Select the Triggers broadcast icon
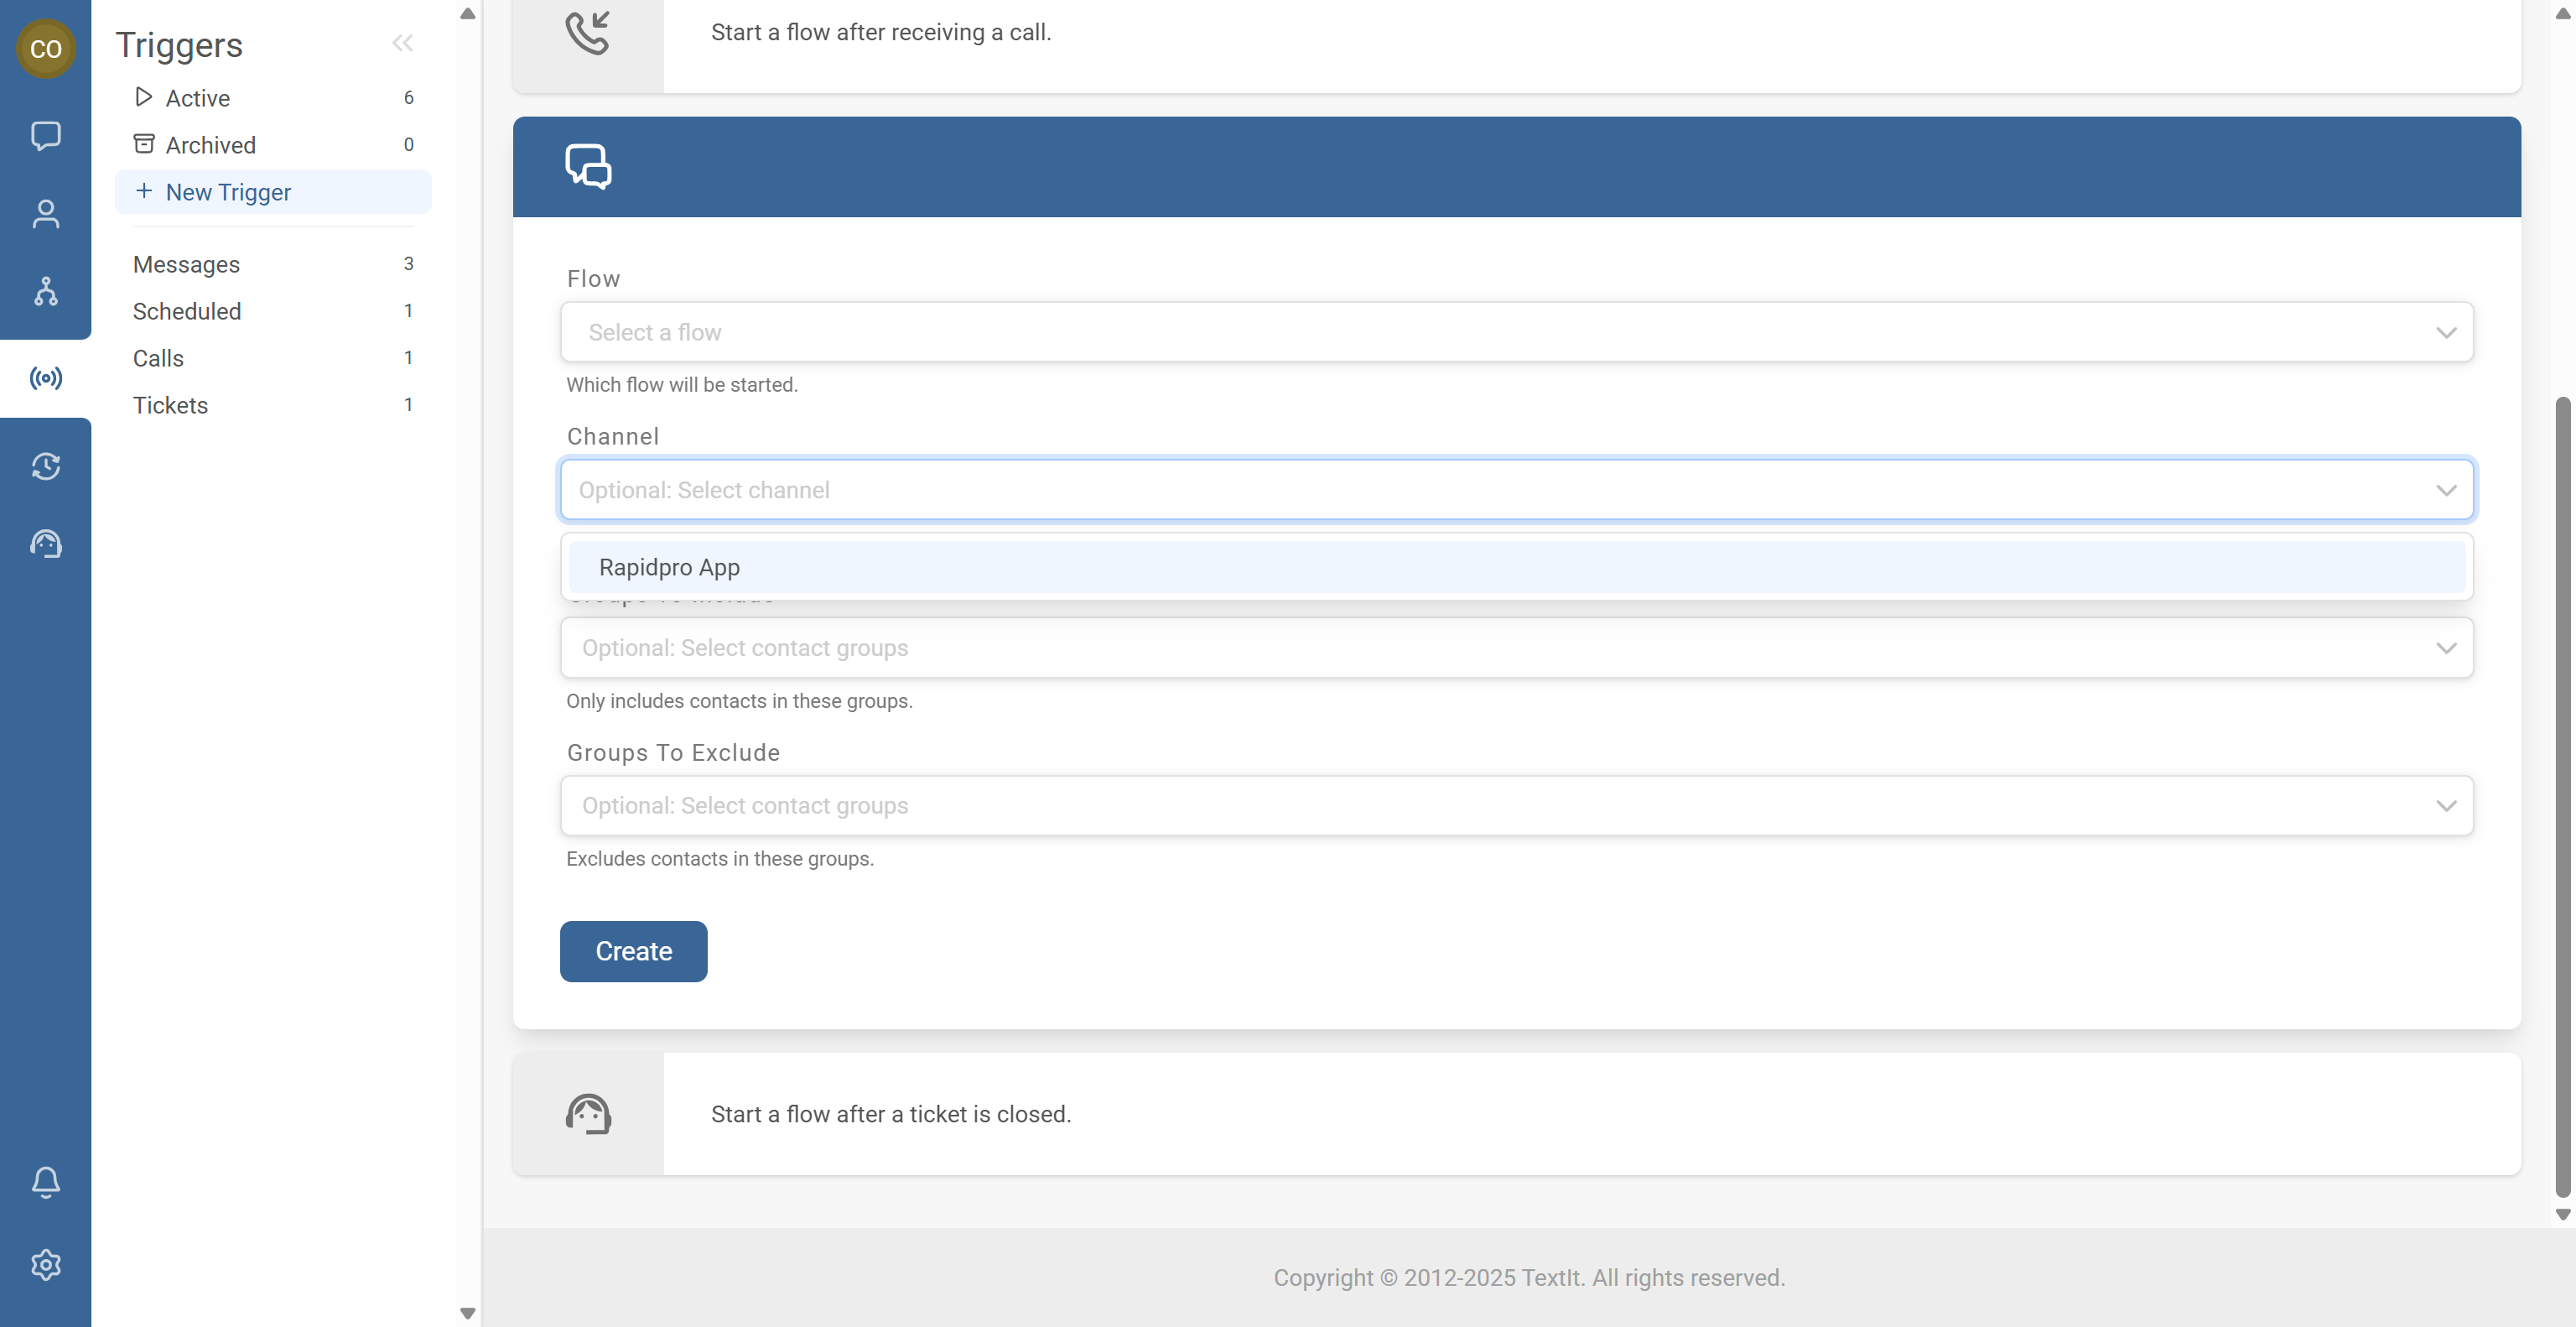The image size is (2576, 1327). (45, 378)
